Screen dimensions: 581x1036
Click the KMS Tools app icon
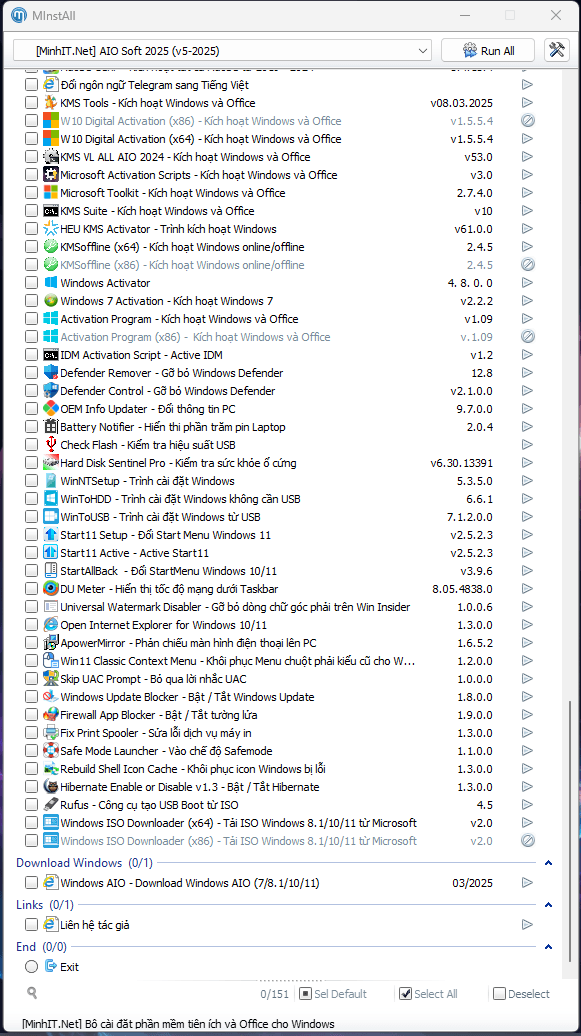coord(51,102)
